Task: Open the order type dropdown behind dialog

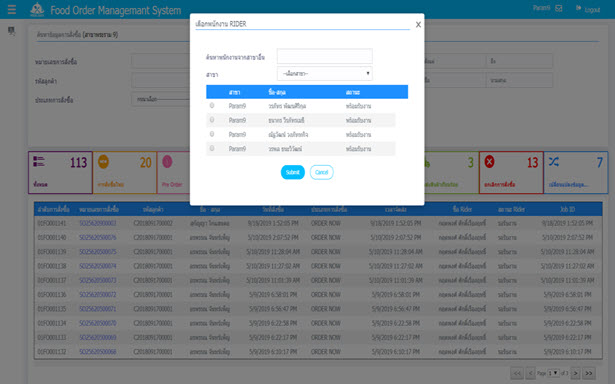Action: tap(161, 99)
